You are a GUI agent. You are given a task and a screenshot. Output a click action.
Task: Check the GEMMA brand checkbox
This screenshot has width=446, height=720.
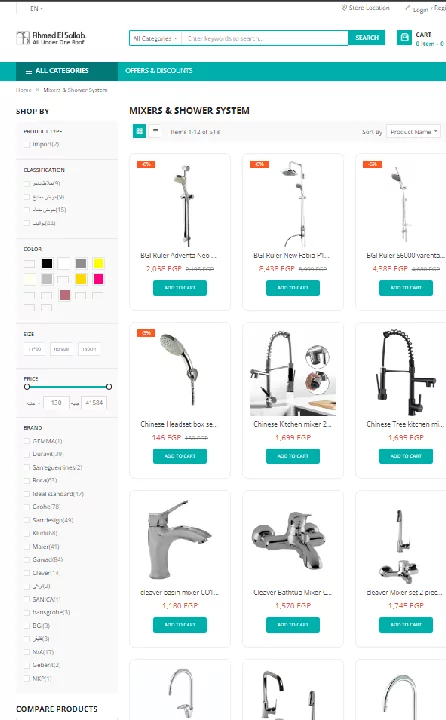(27, 441)
